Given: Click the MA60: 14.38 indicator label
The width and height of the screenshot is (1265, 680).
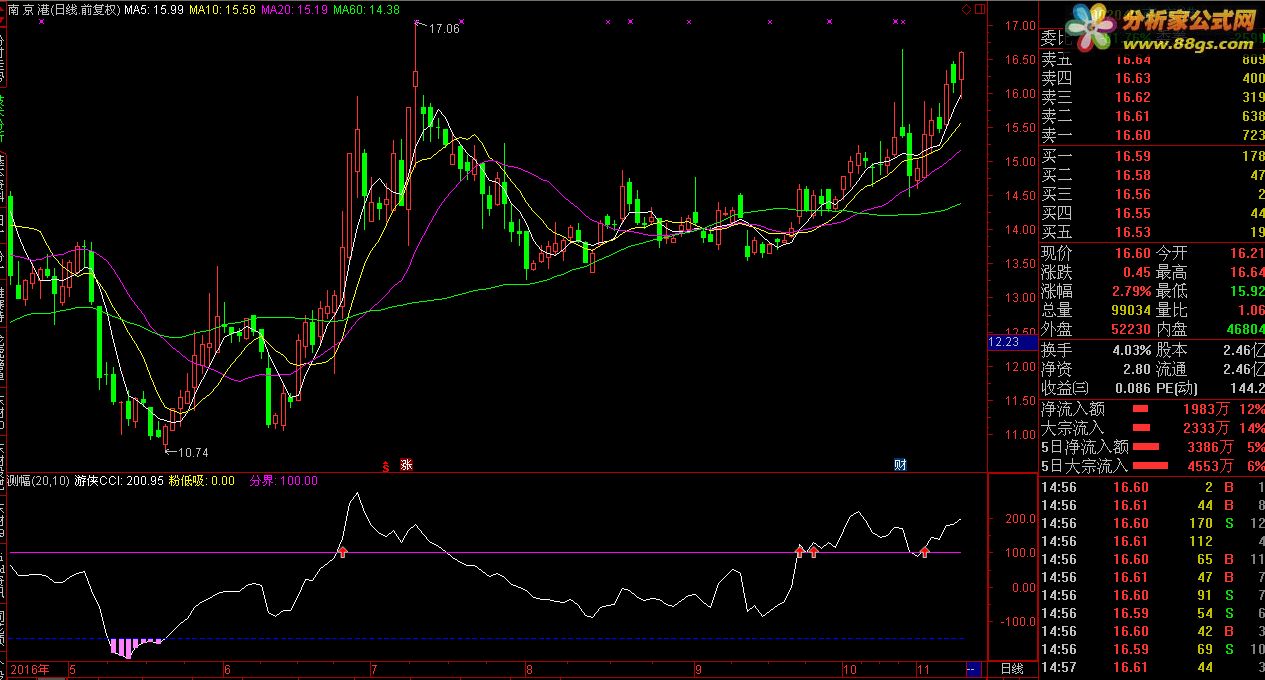Looking at the screenshot, I should click(367, 9).
